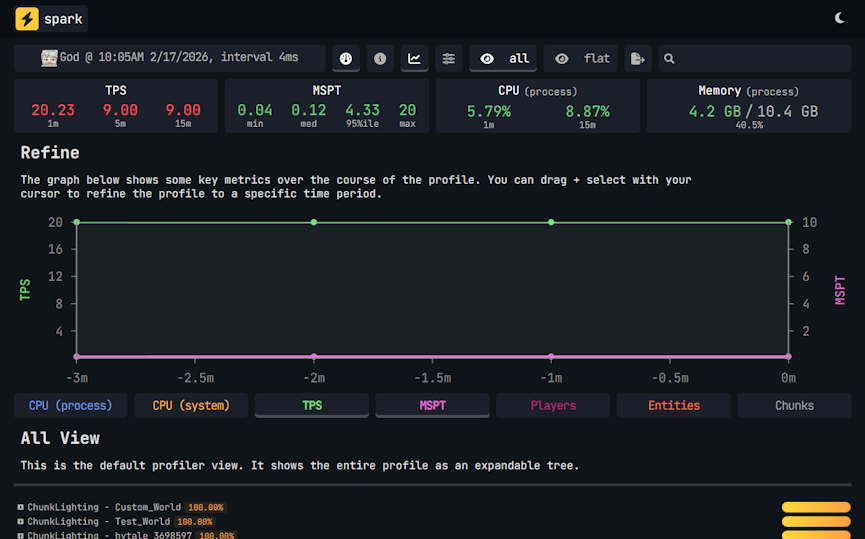Screen dimensions: 865x539
Task: Click the '4.2 GB' memory used value
Action: (x=715, y=111)
